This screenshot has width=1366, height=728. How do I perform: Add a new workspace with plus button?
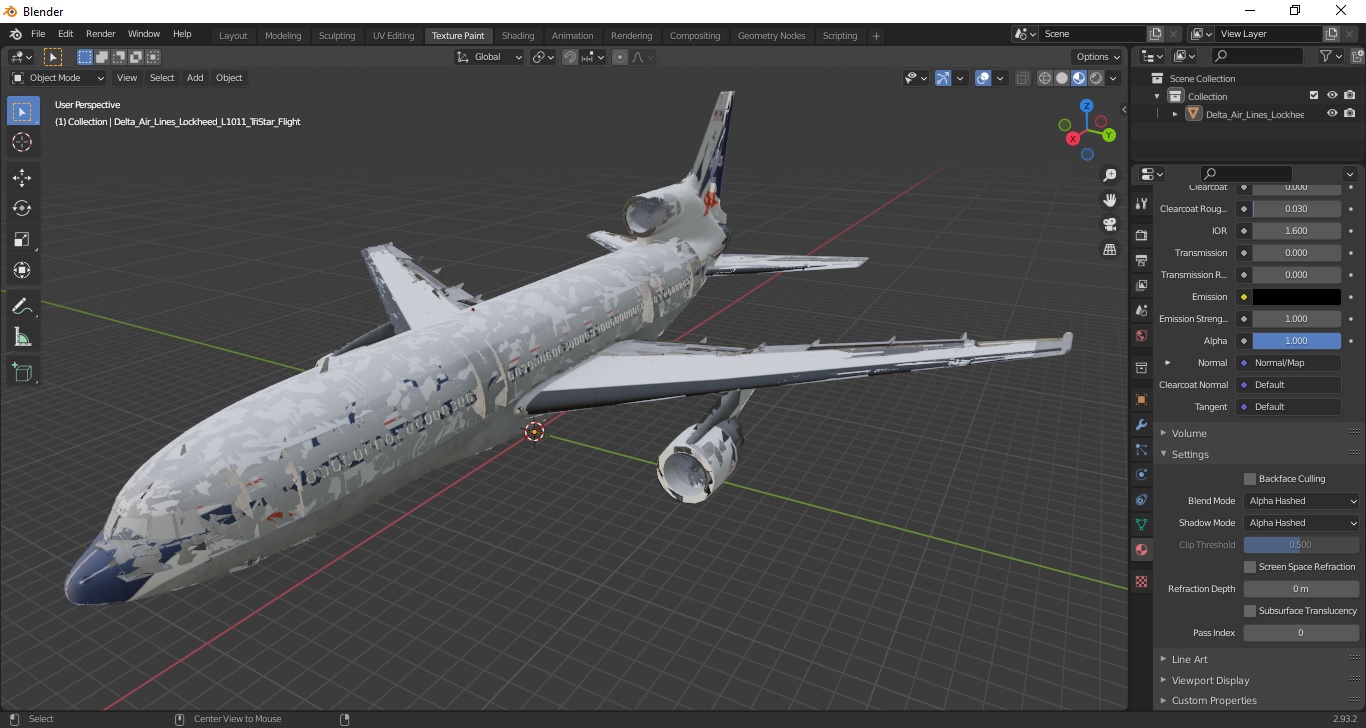click(876, 36)
